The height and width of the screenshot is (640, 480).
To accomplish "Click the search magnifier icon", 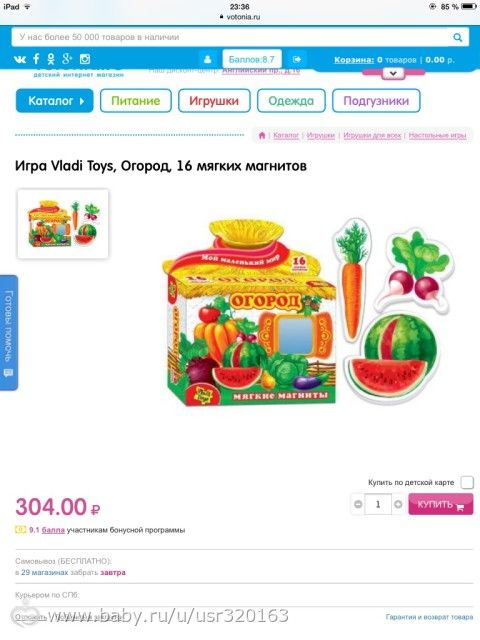I will click(458, 38).
